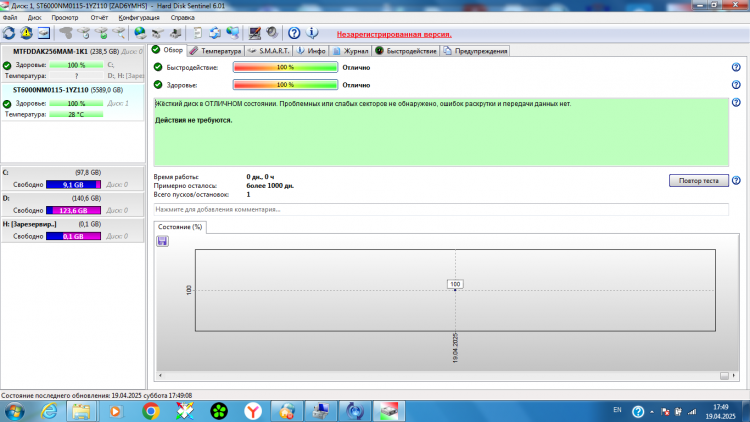750x422 pixels.
Task: Open Yandex Browser from taskbar
Action: [253, 411]
